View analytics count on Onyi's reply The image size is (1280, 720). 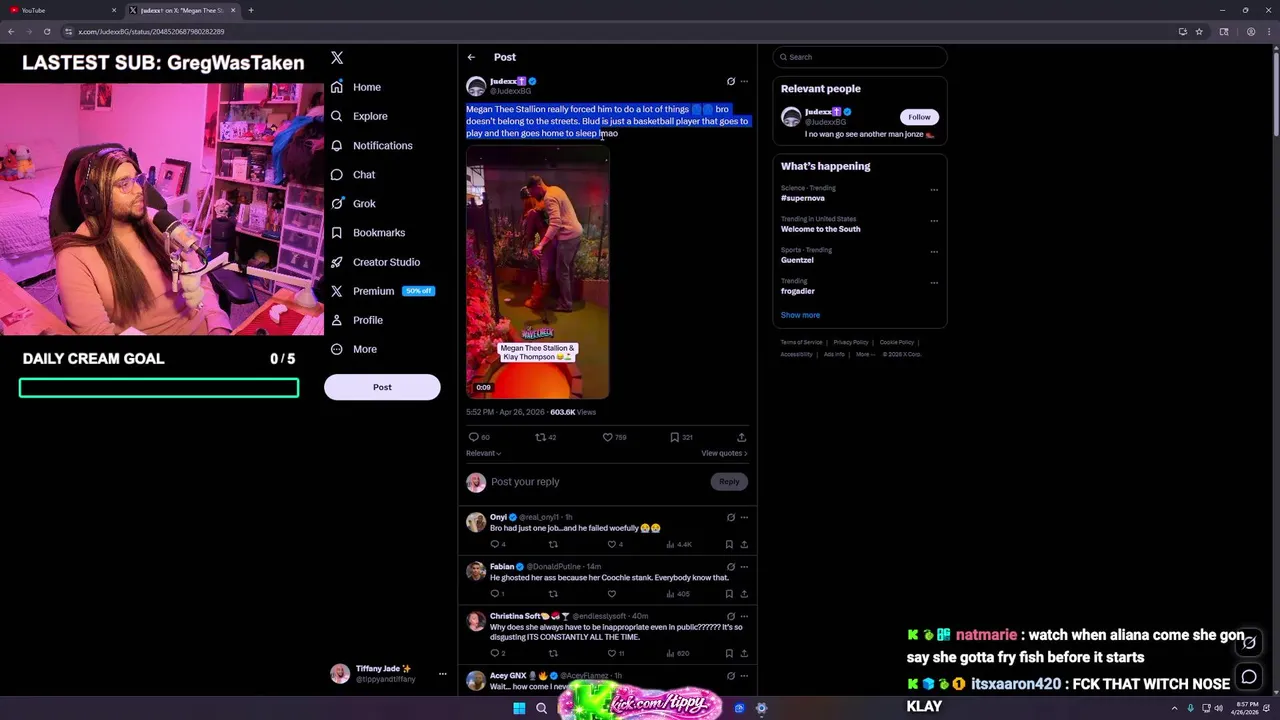pyautogui.click(x=679, y=544)
